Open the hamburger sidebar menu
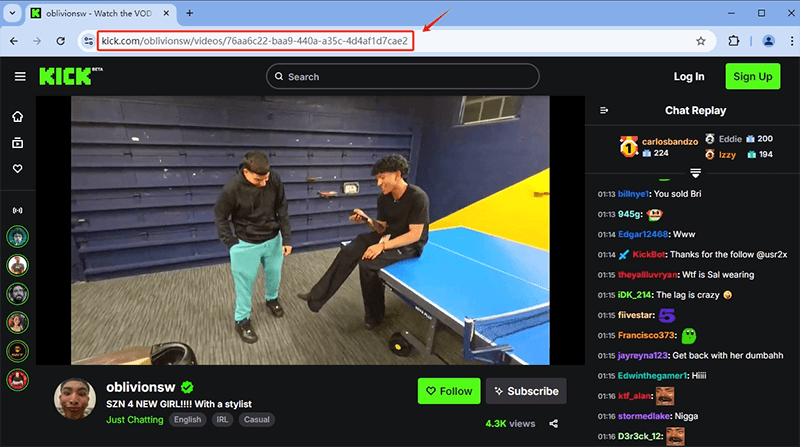Screen dimensions: 800x447 point(20,77)
